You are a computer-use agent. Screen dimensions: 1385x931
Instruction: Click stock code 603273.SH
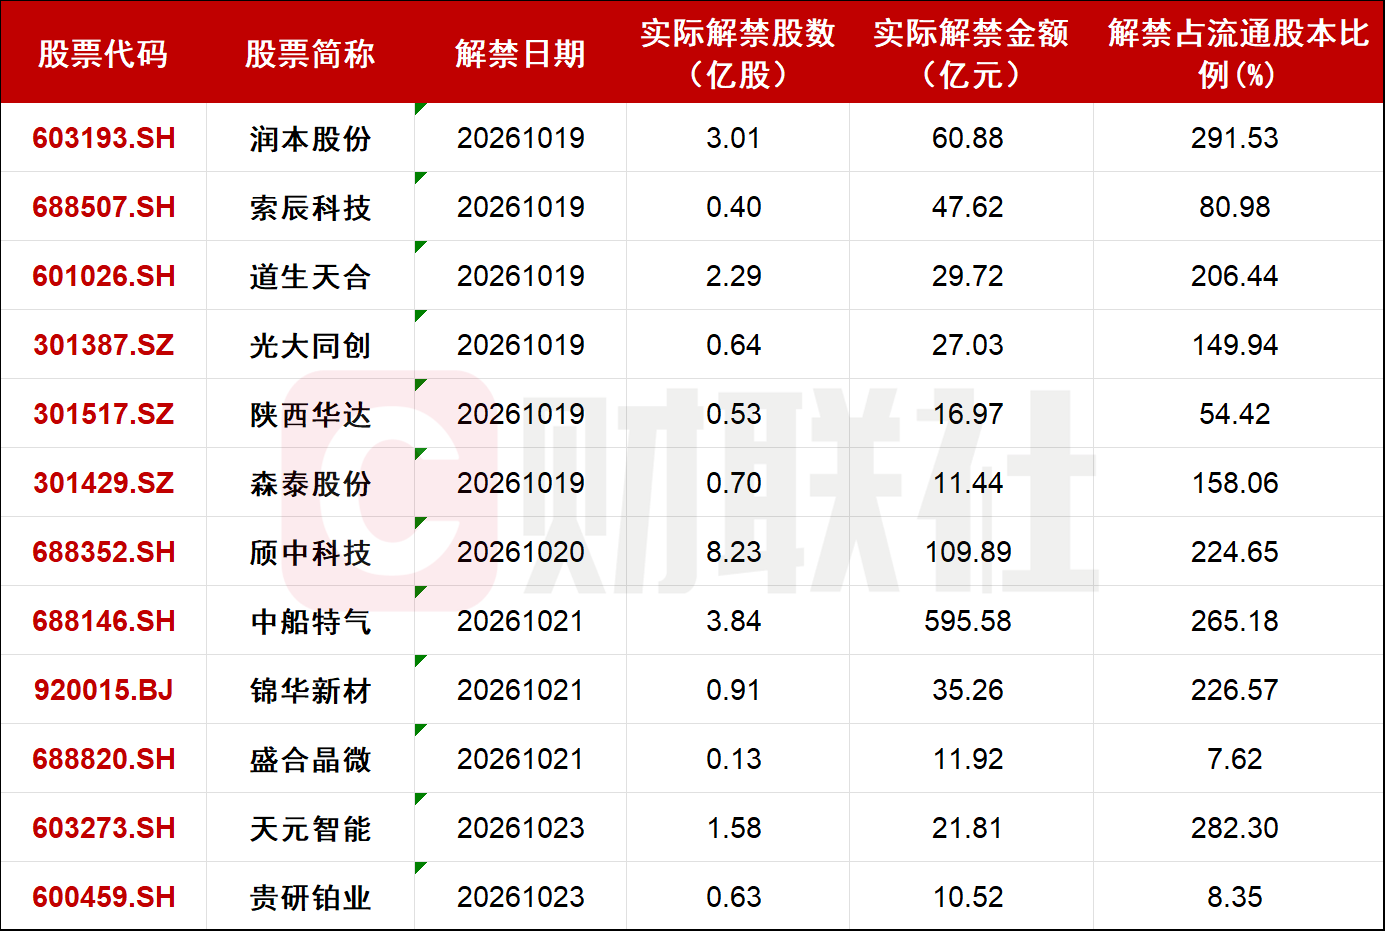pyautogui.click(x=104, y=828)
